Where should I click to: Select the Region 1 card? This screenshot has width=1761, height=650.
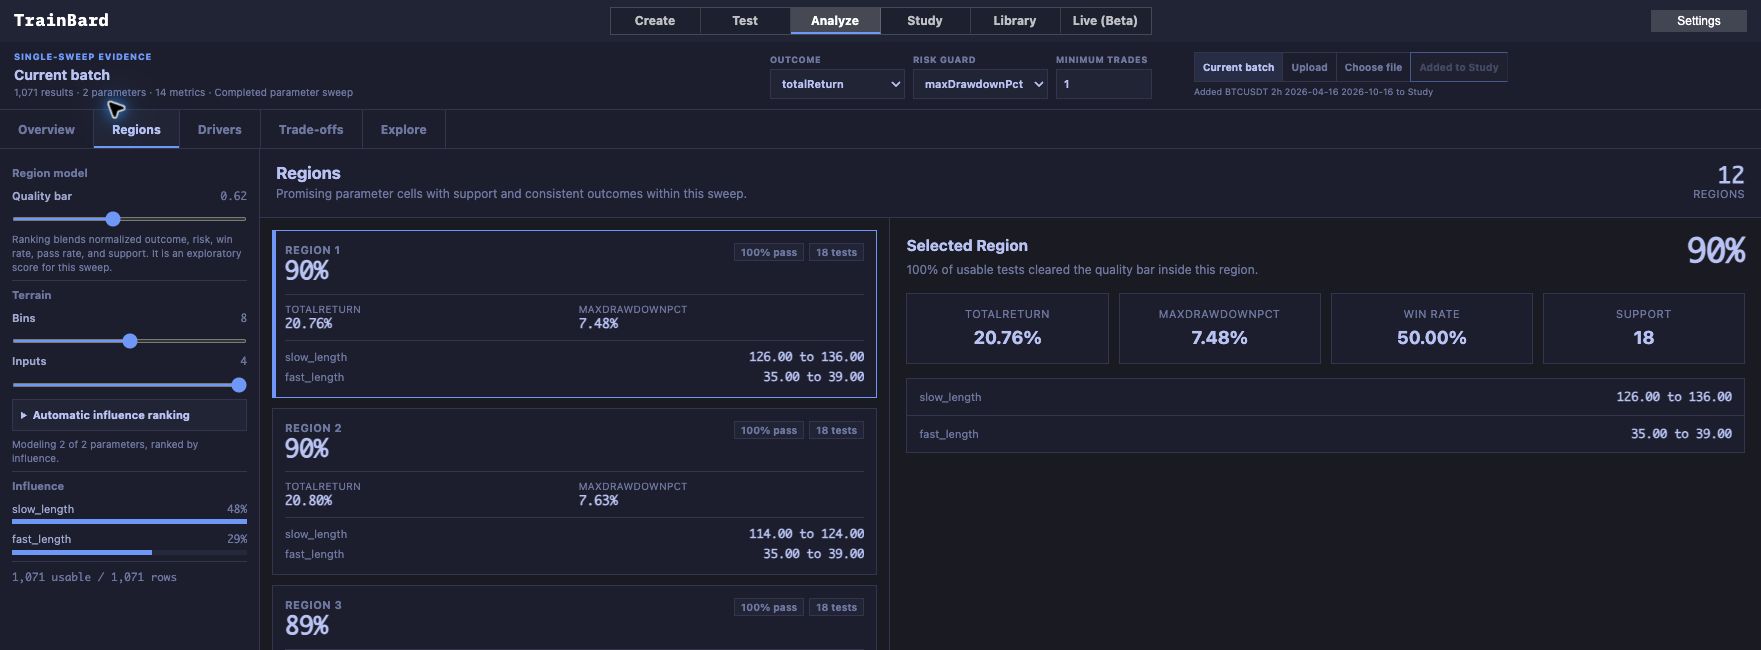coord(574,314)
